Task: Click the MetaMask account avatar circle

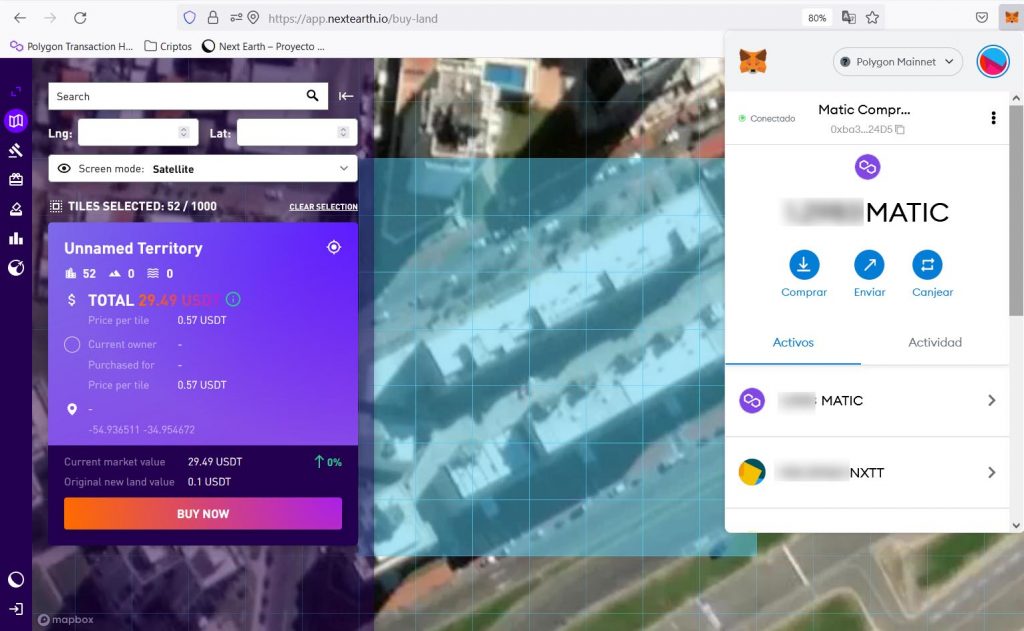Action: [x=993, y=62]
